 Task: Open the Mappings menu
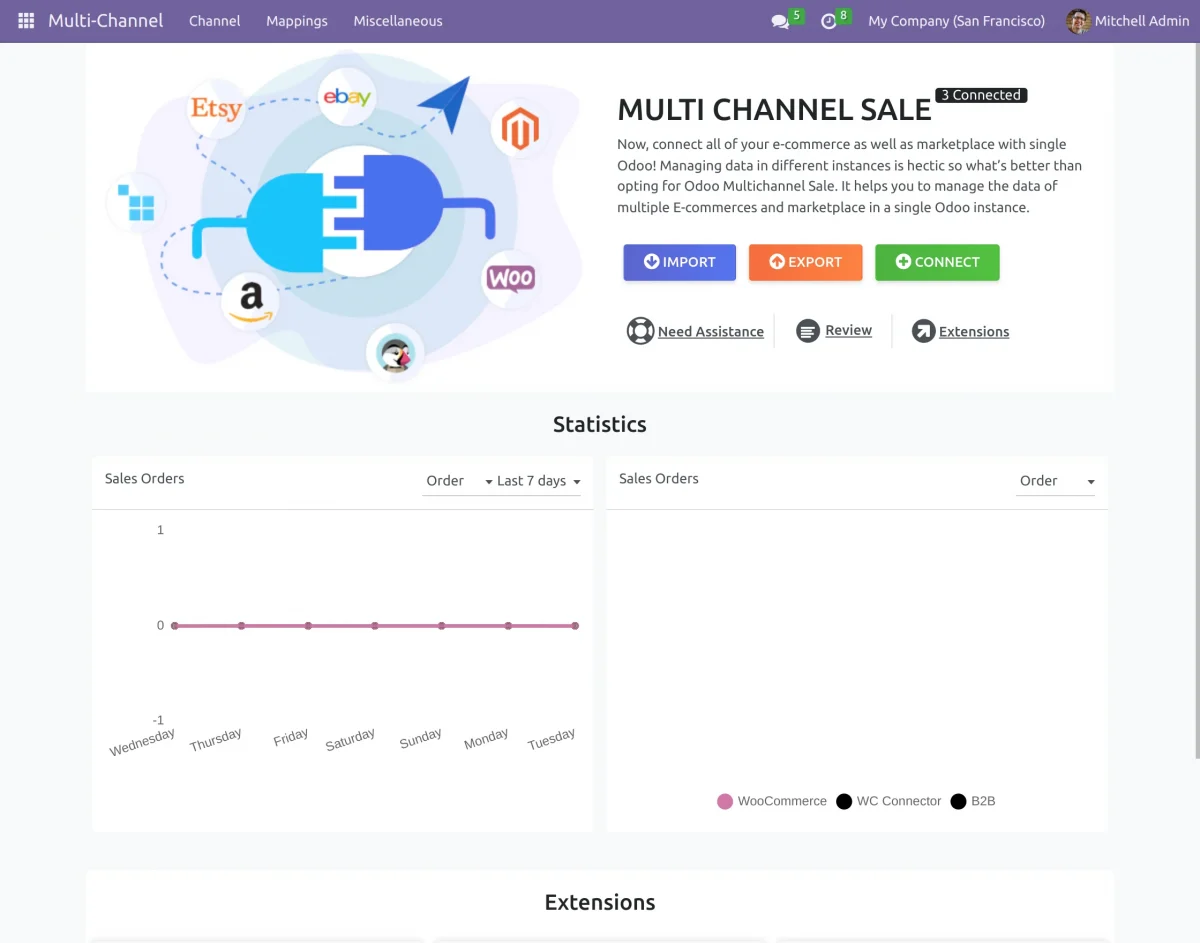(297, 21)
